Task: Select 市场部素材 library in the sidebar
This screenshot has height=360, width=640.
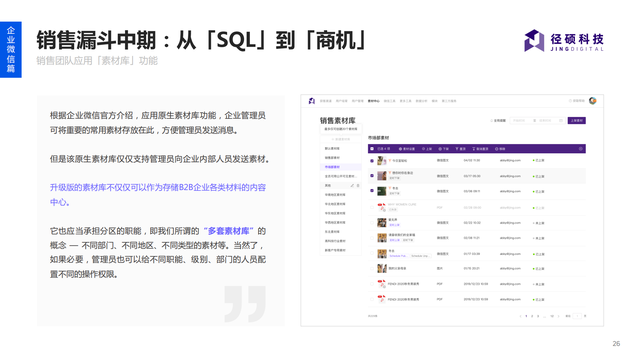Action: click(x=340, y=167)
